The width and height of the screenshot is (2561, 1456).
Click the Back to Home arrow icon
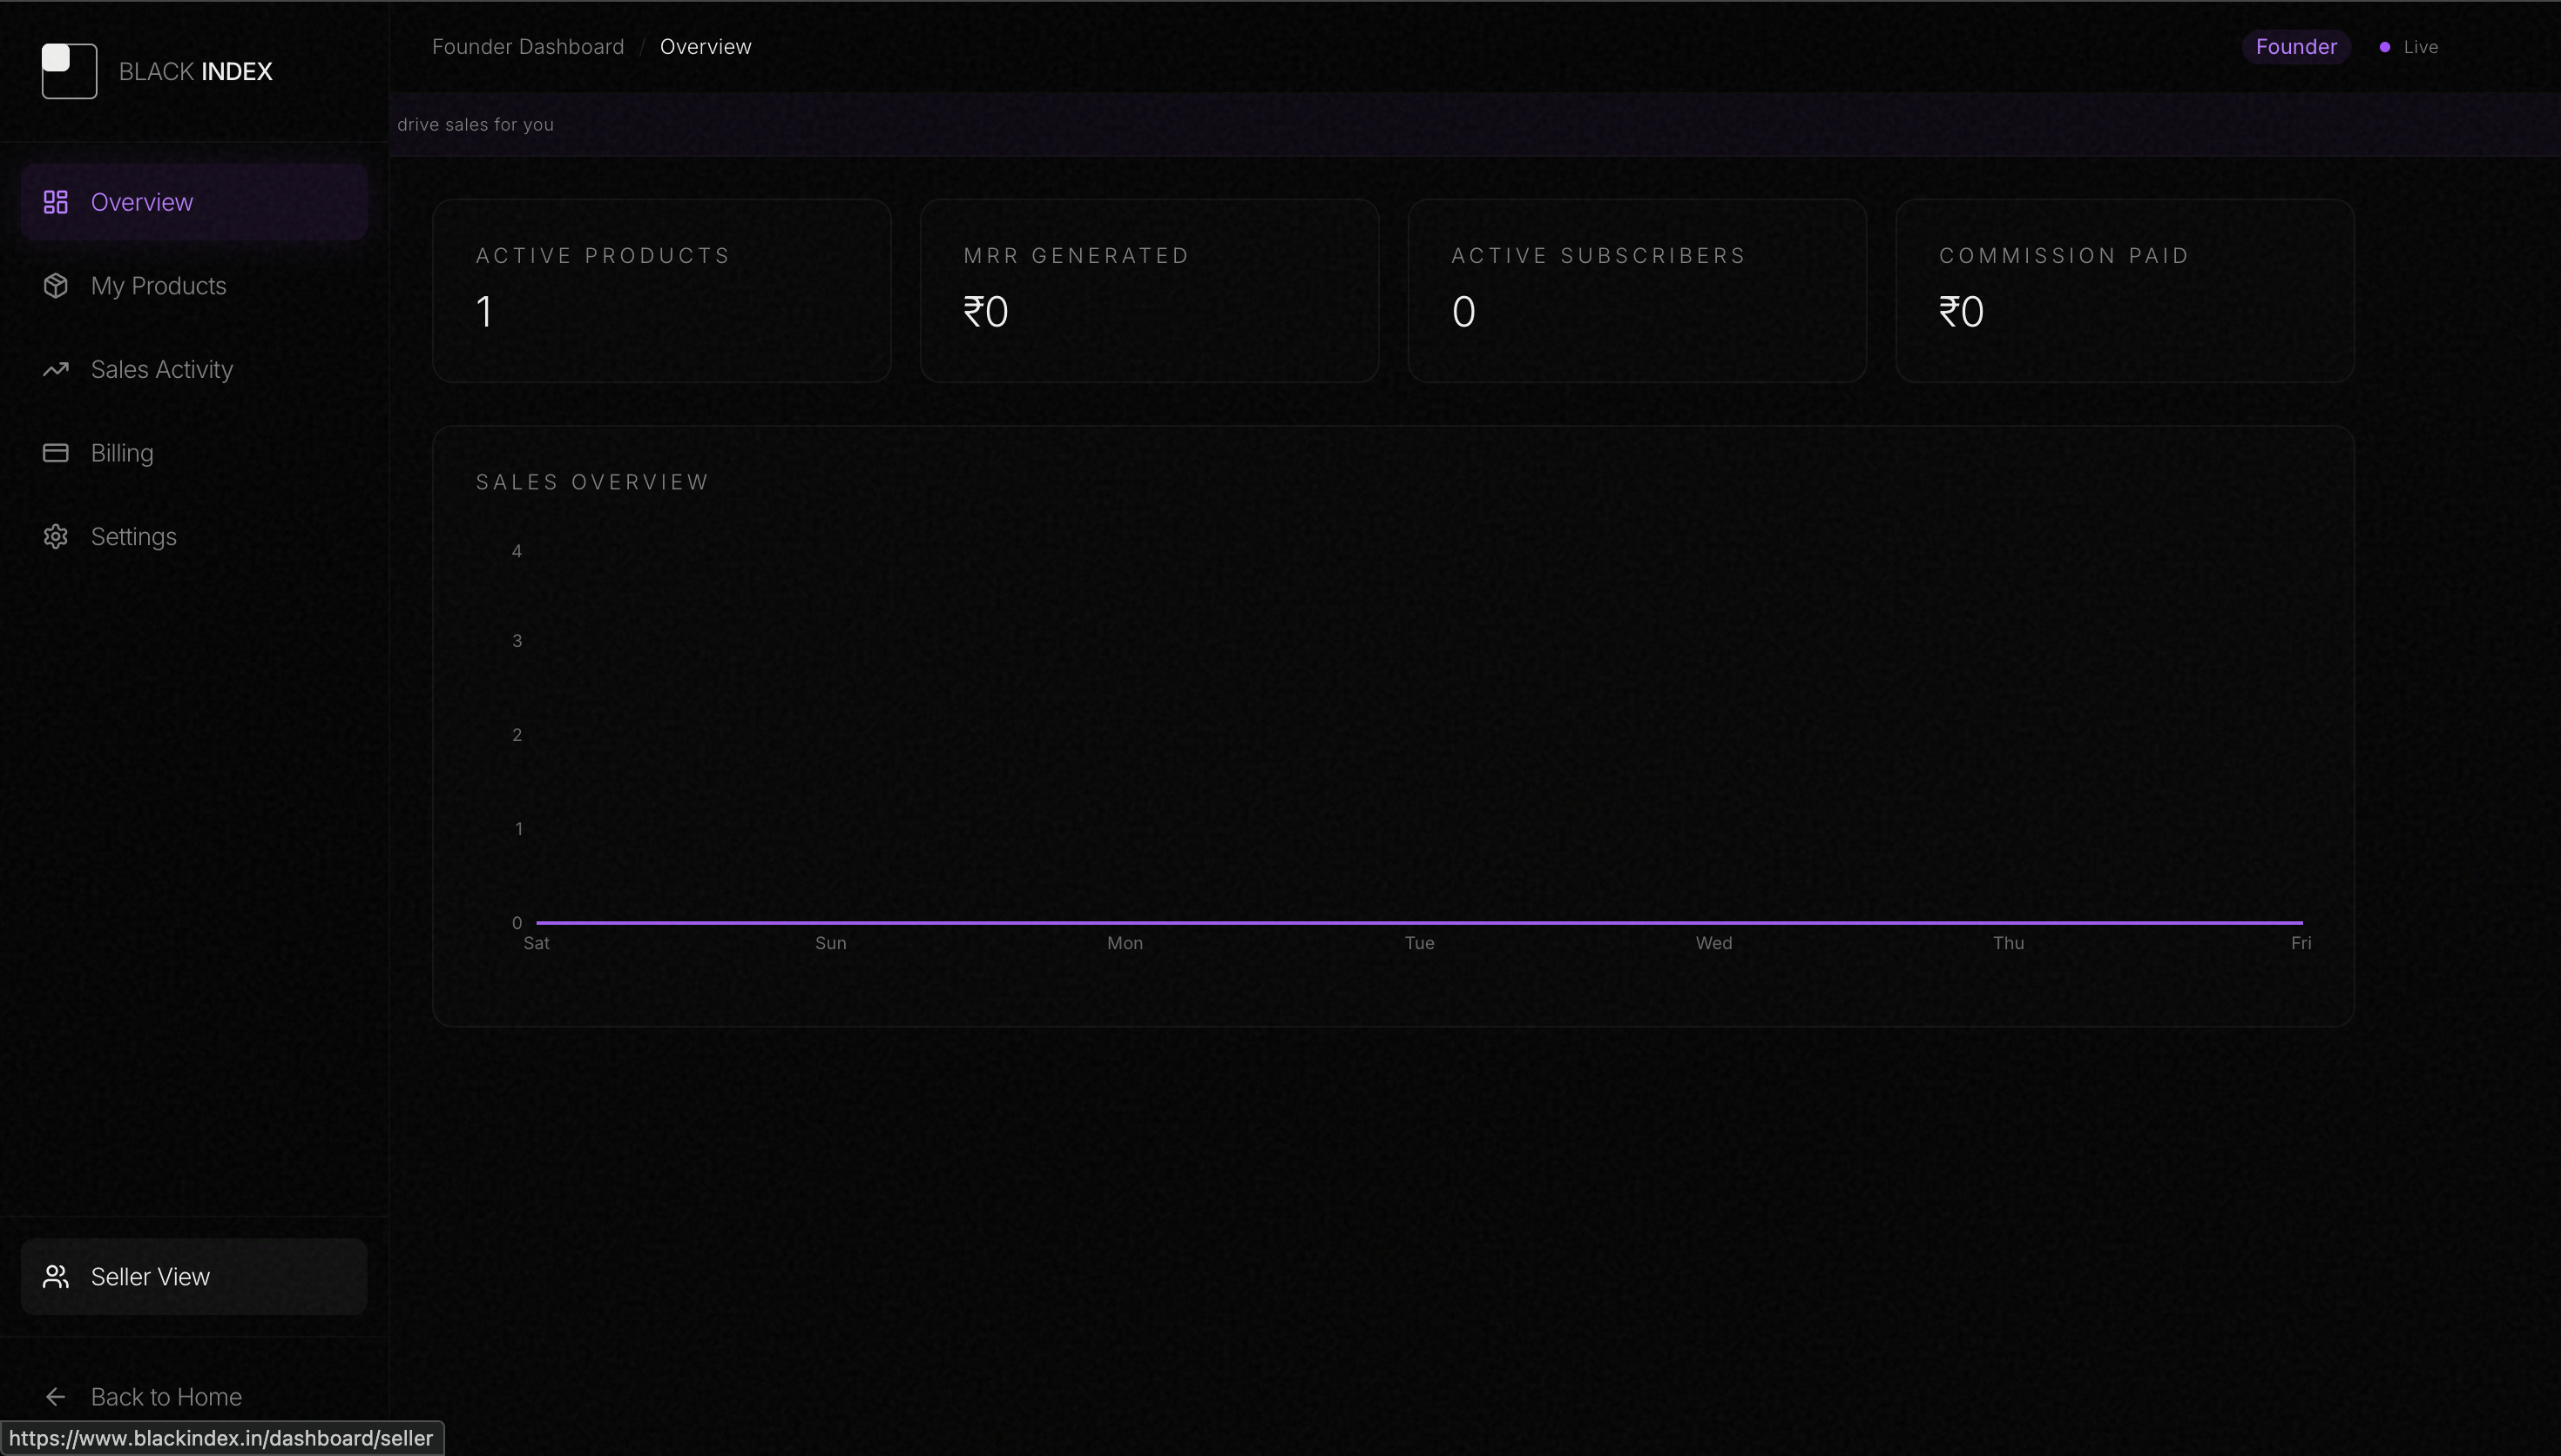(x=56, y=1397)
